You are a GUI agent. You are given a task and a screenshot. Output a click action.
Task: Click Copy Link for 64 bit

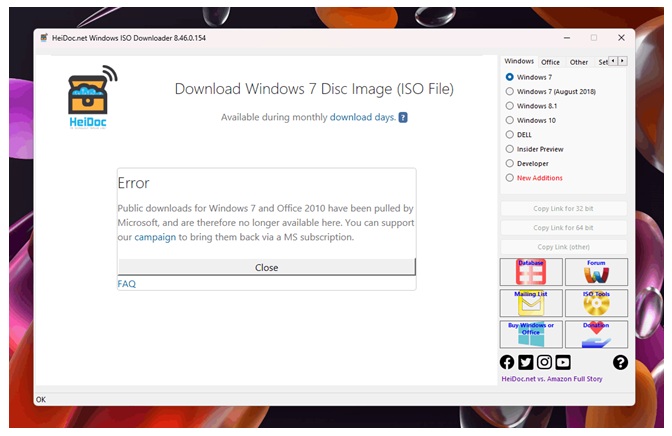(563, 228)
